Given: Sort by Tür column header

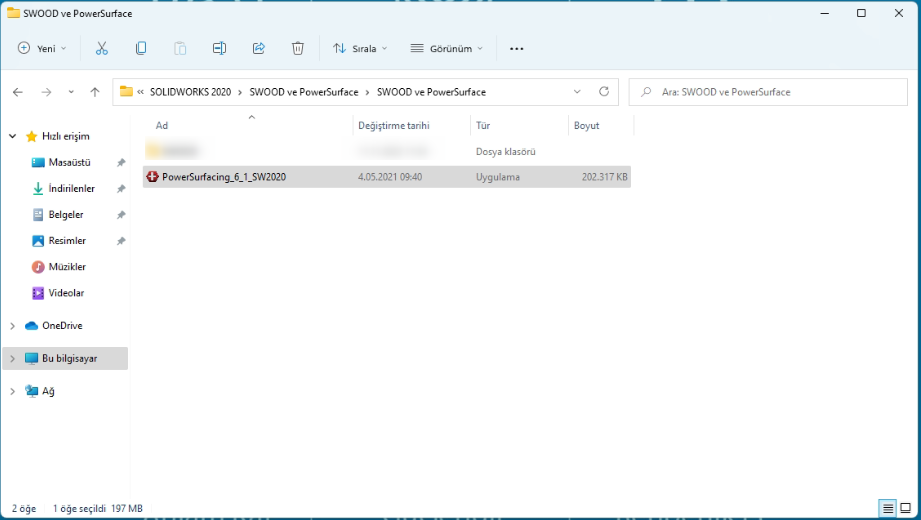Looking at the screenshot, I should point(483,126).
